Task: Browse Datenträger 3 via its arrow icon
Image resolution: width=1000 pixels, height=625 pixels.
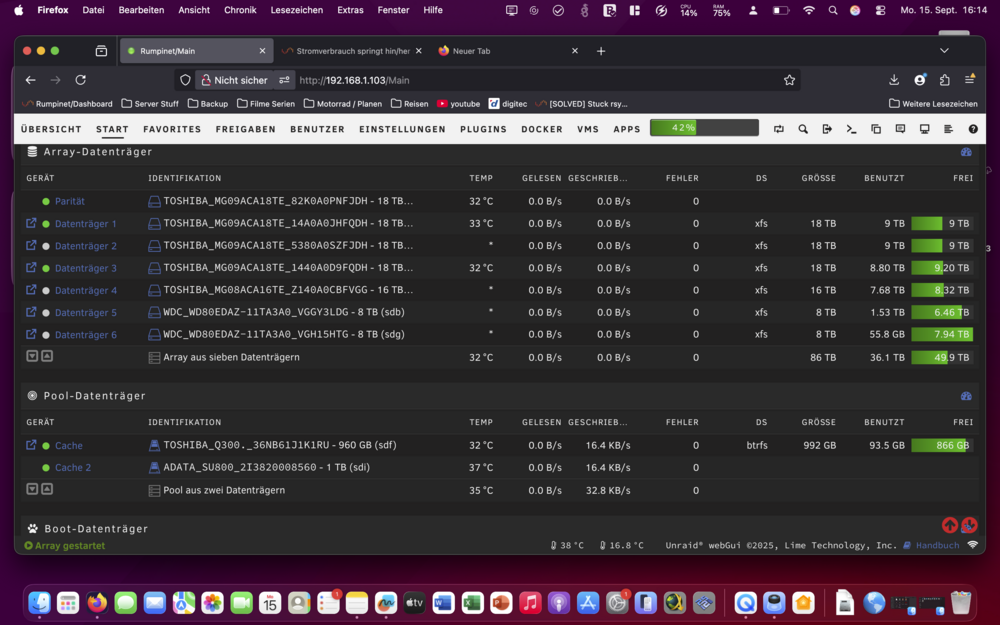Action: [31, 268]
